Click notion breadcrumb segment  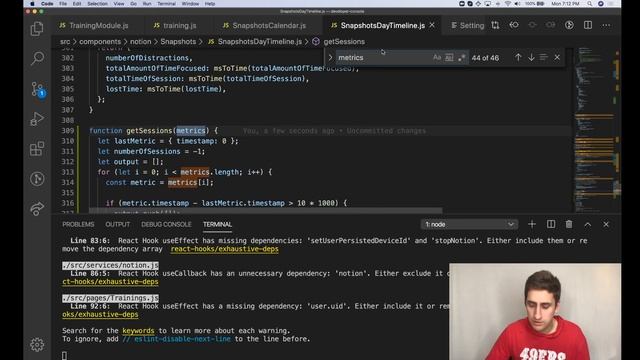click(x=140, y=42)
